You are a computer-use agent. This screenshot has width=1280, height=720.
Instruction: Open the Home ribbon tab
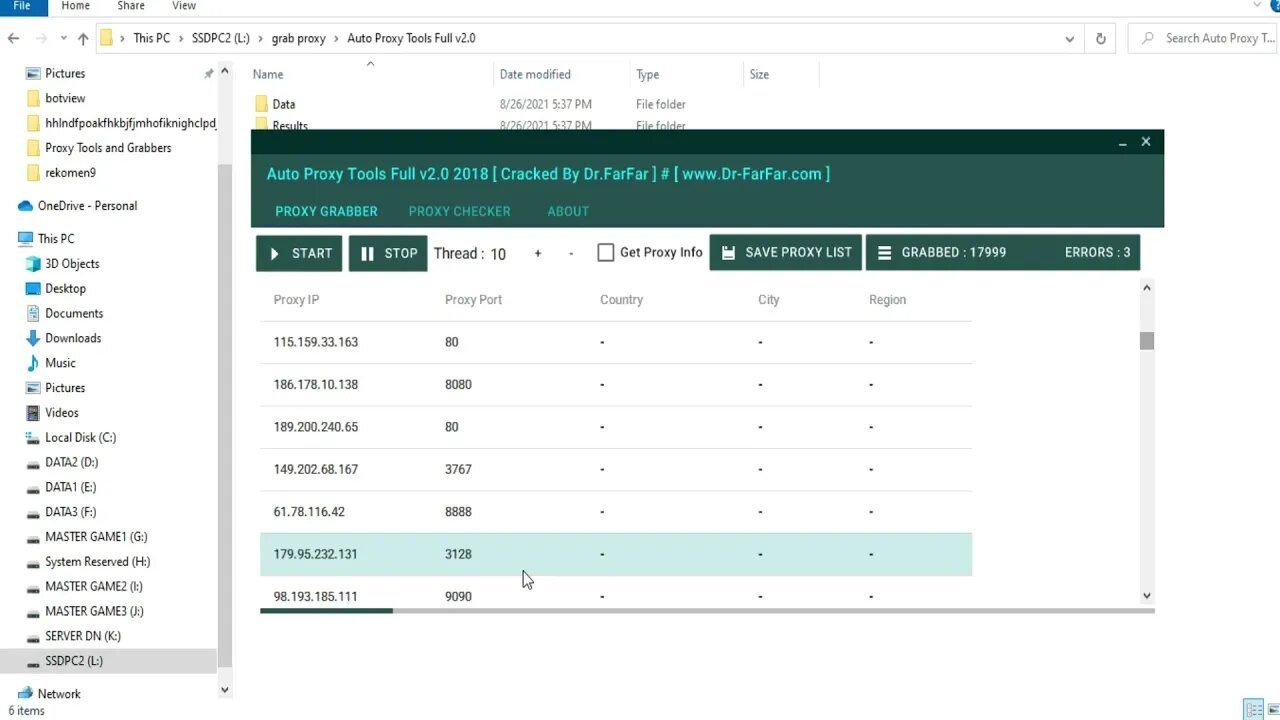pyautogui.click(x=75, y=6)
